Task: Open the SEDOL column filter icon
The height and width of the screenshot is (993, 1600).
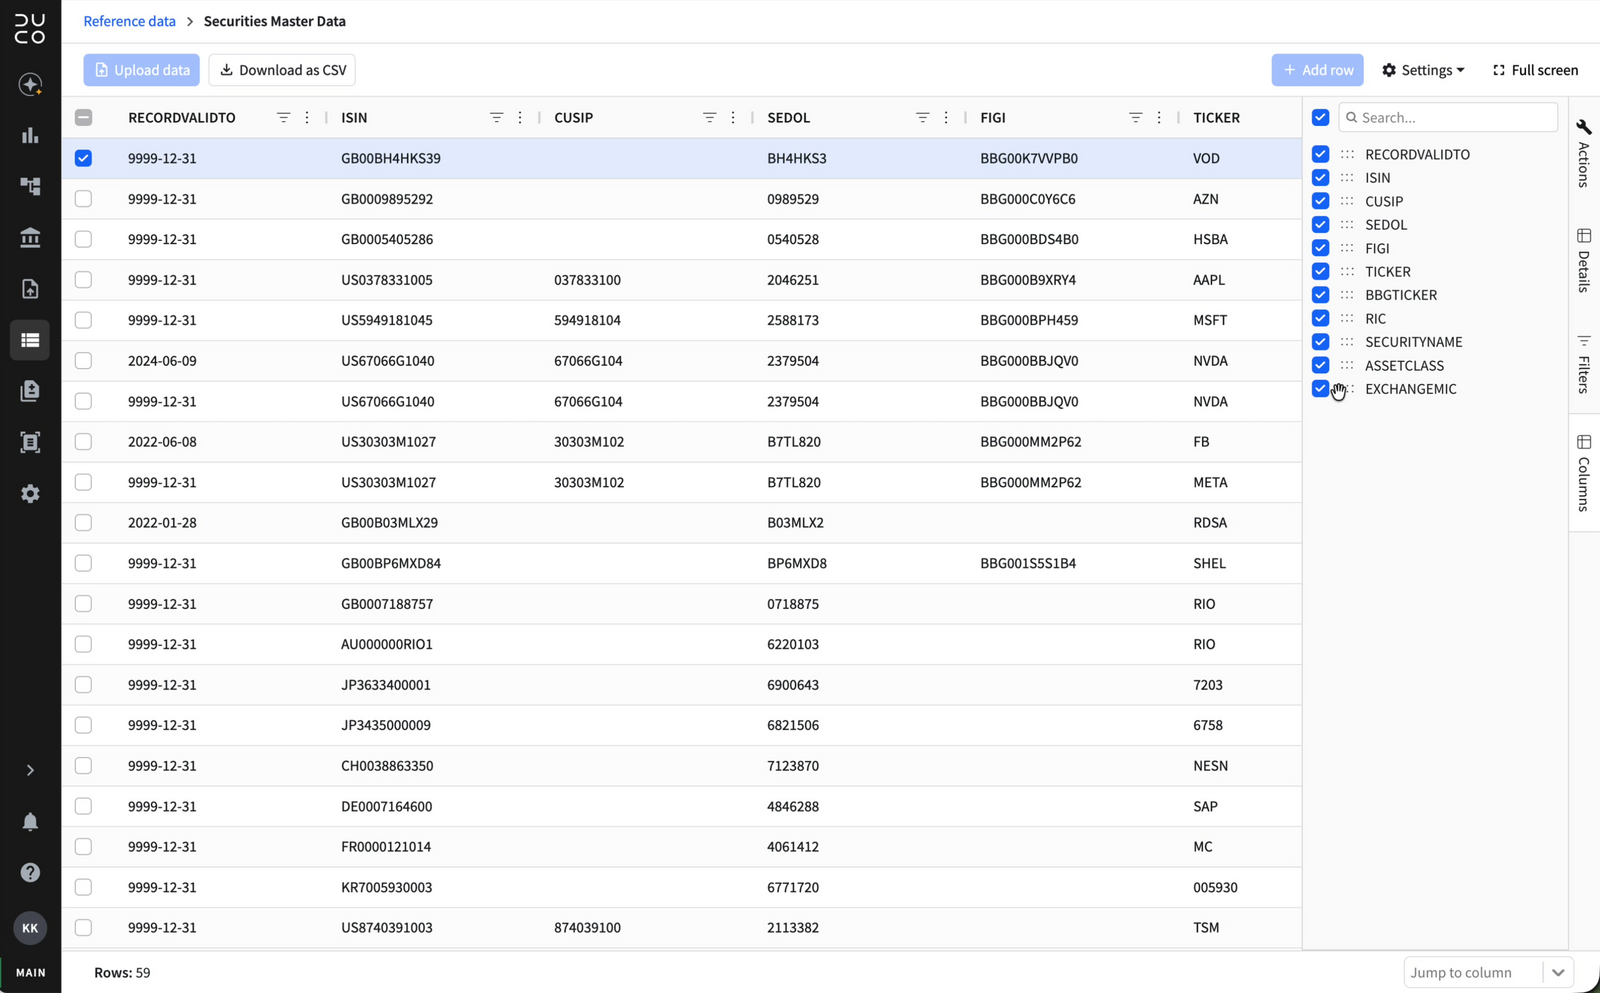Action: coord(922,118)
